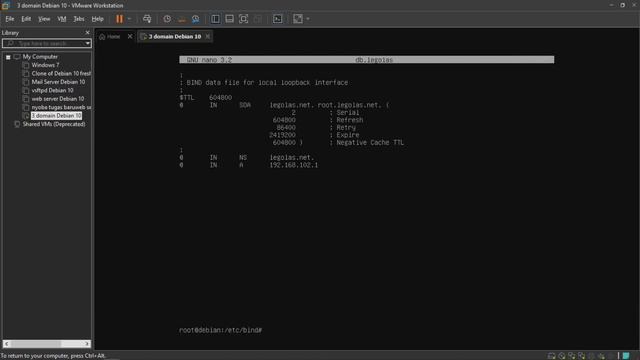Click the A record 192.168.102.1
This screenshot has width=640, height=360.
pyautogui.click(x=293, y=165)
